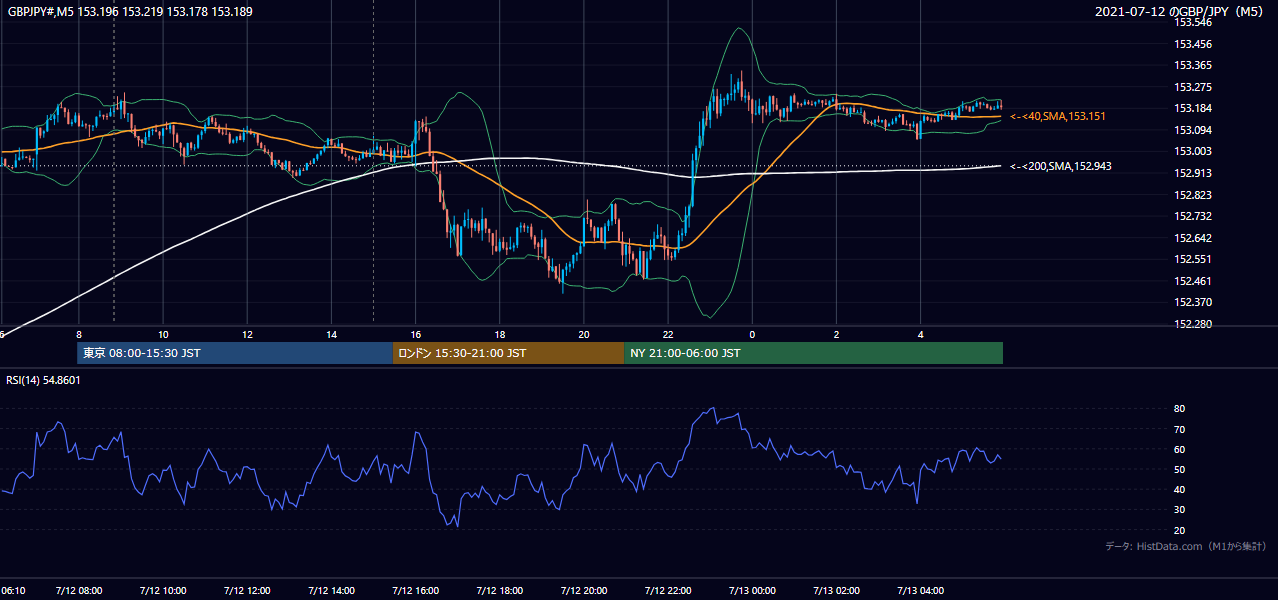The image size is (1278, 600).
Task: Click the RSI(14) 54.8601 indicator label
Action: pos(44,380)
